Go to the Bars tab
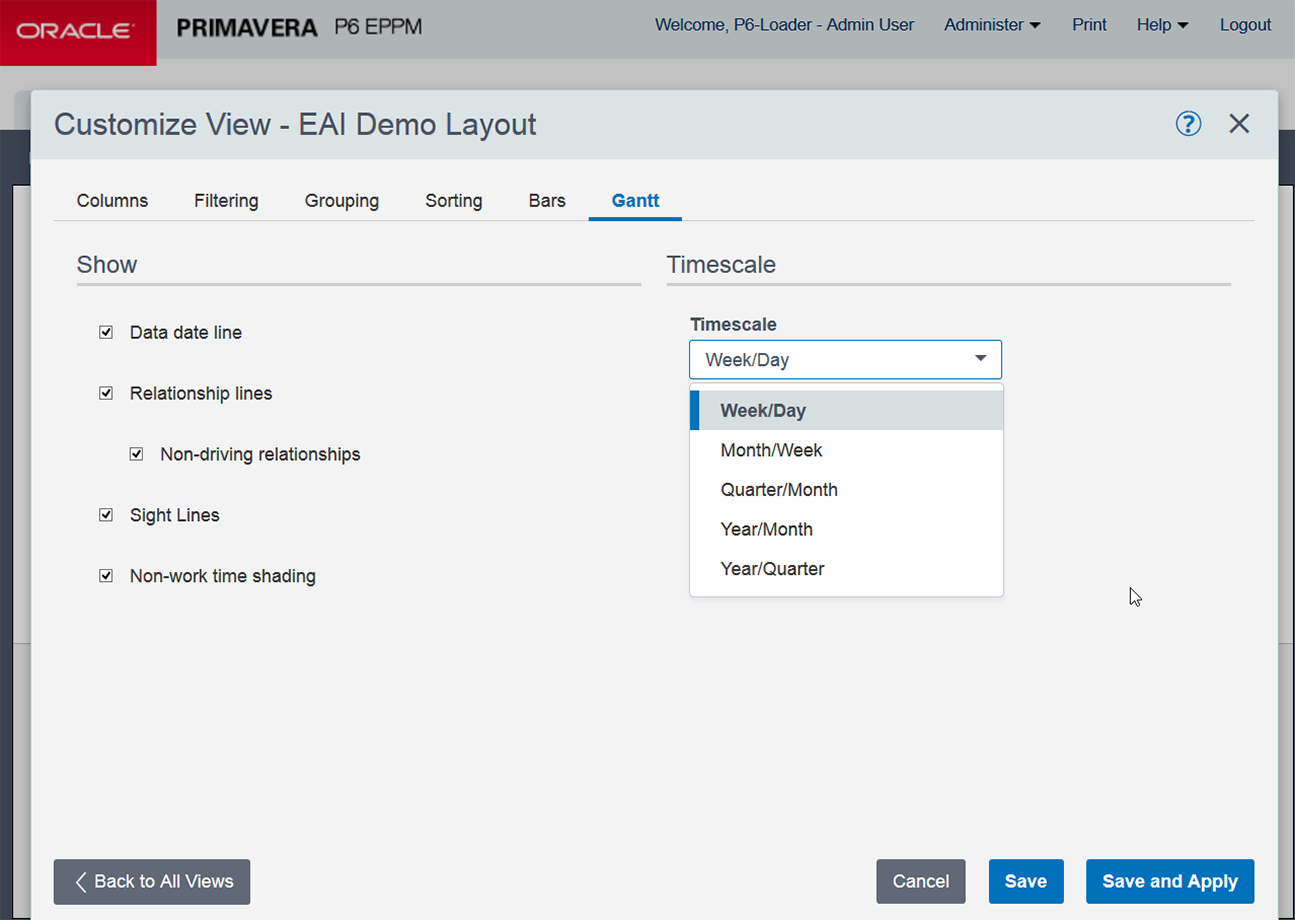The image size is (1295, 920). [547, 201]
